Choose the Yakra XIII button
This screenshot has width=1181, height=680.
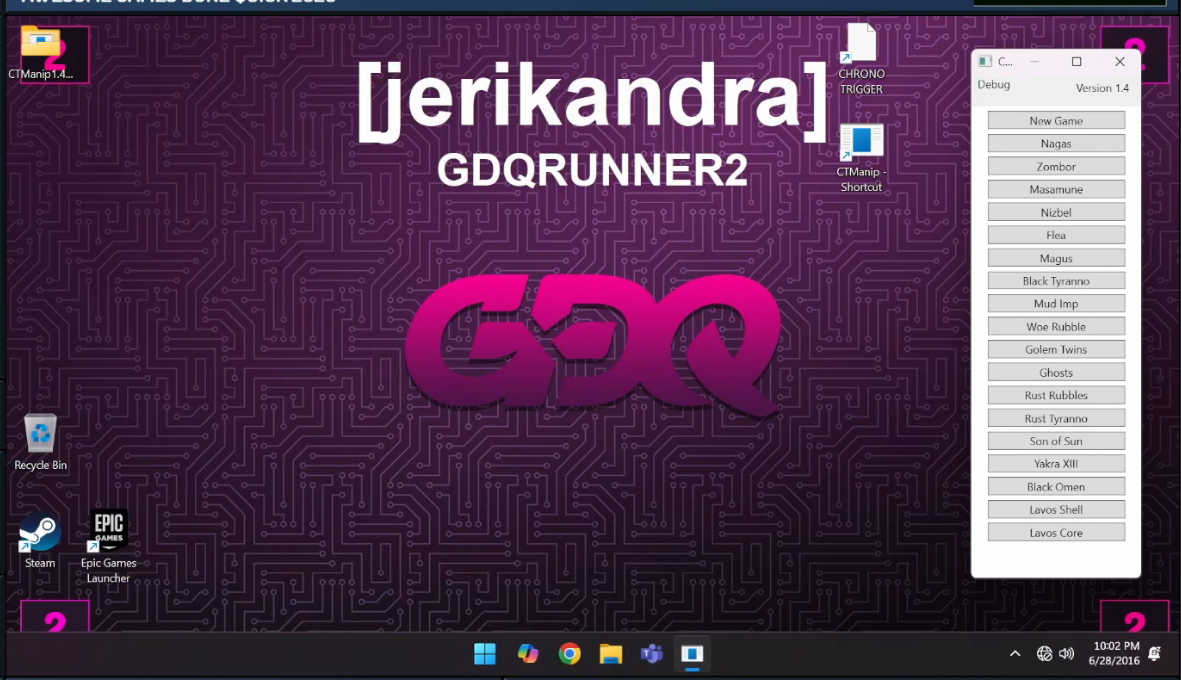tap(1056, 464)
